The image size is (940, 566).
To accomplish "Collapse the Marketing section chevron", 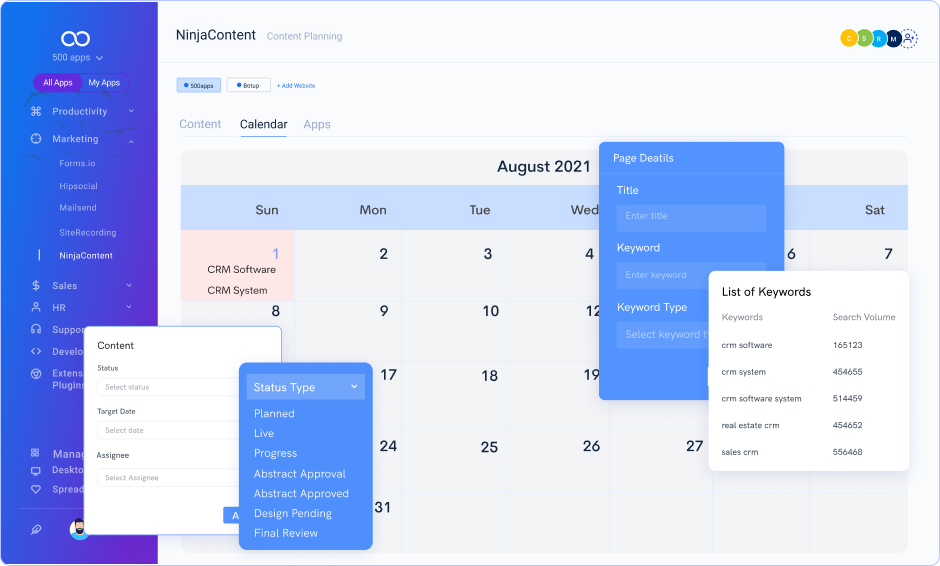I will [x=131, y=140].
